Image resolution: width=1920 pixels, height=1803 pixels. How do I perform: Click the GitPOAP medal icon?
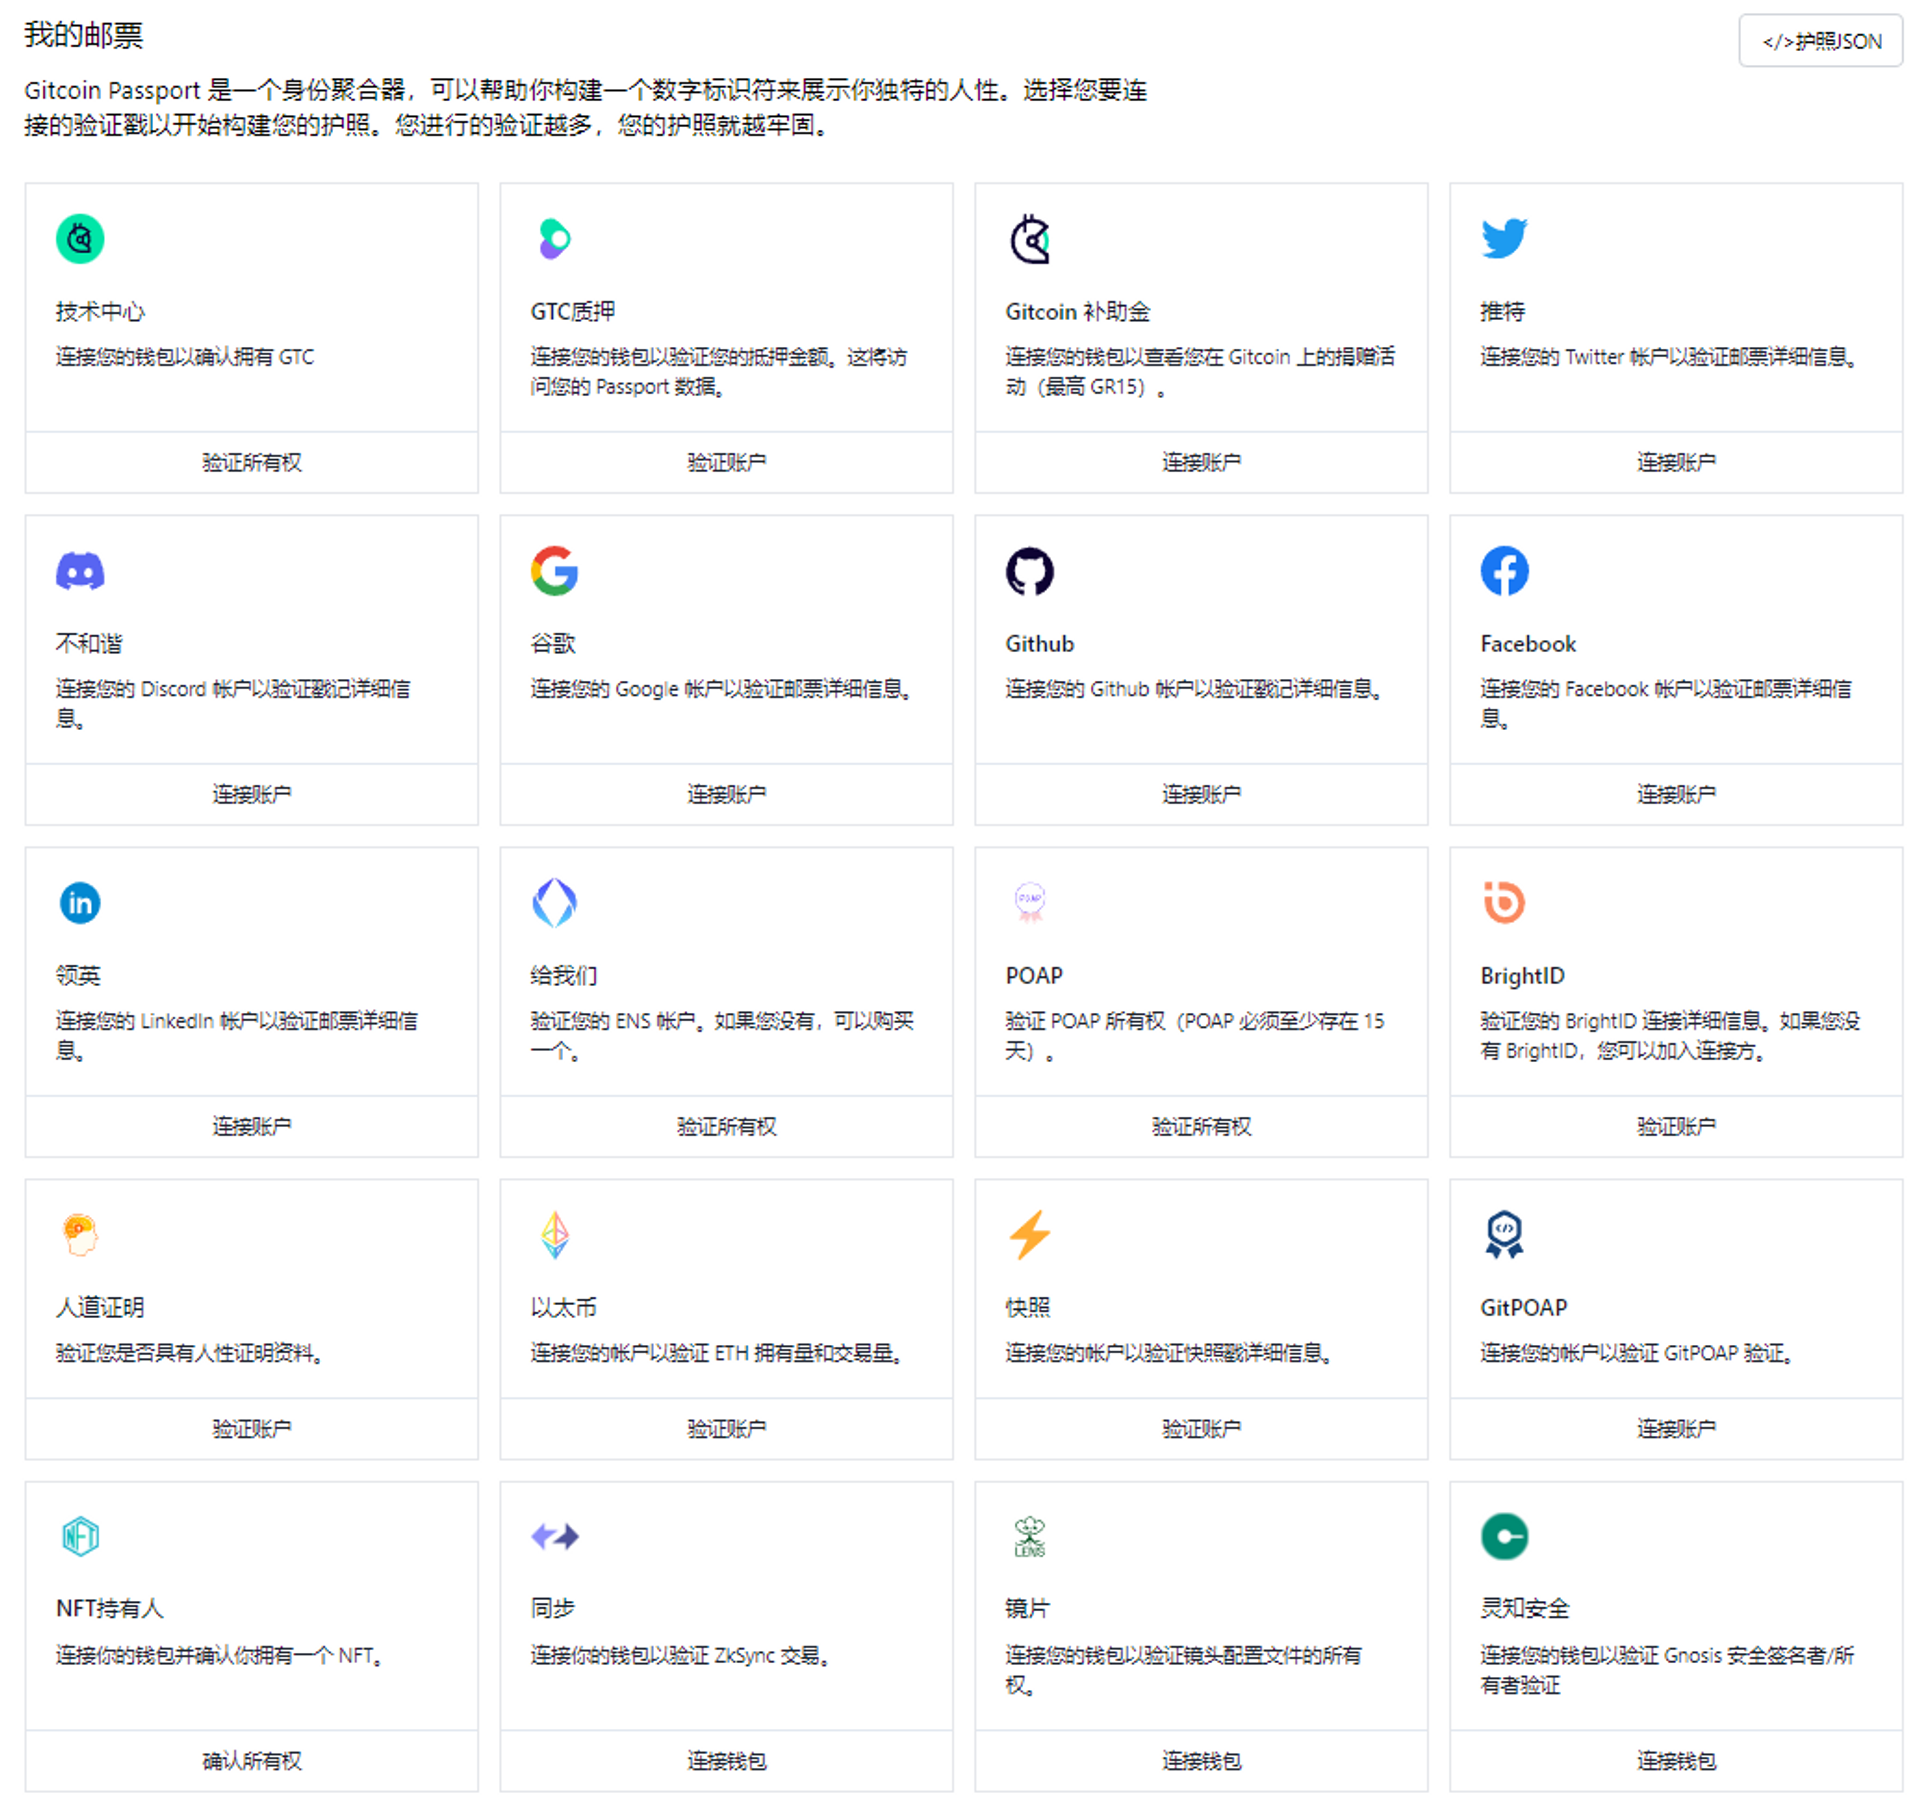1503,1235
